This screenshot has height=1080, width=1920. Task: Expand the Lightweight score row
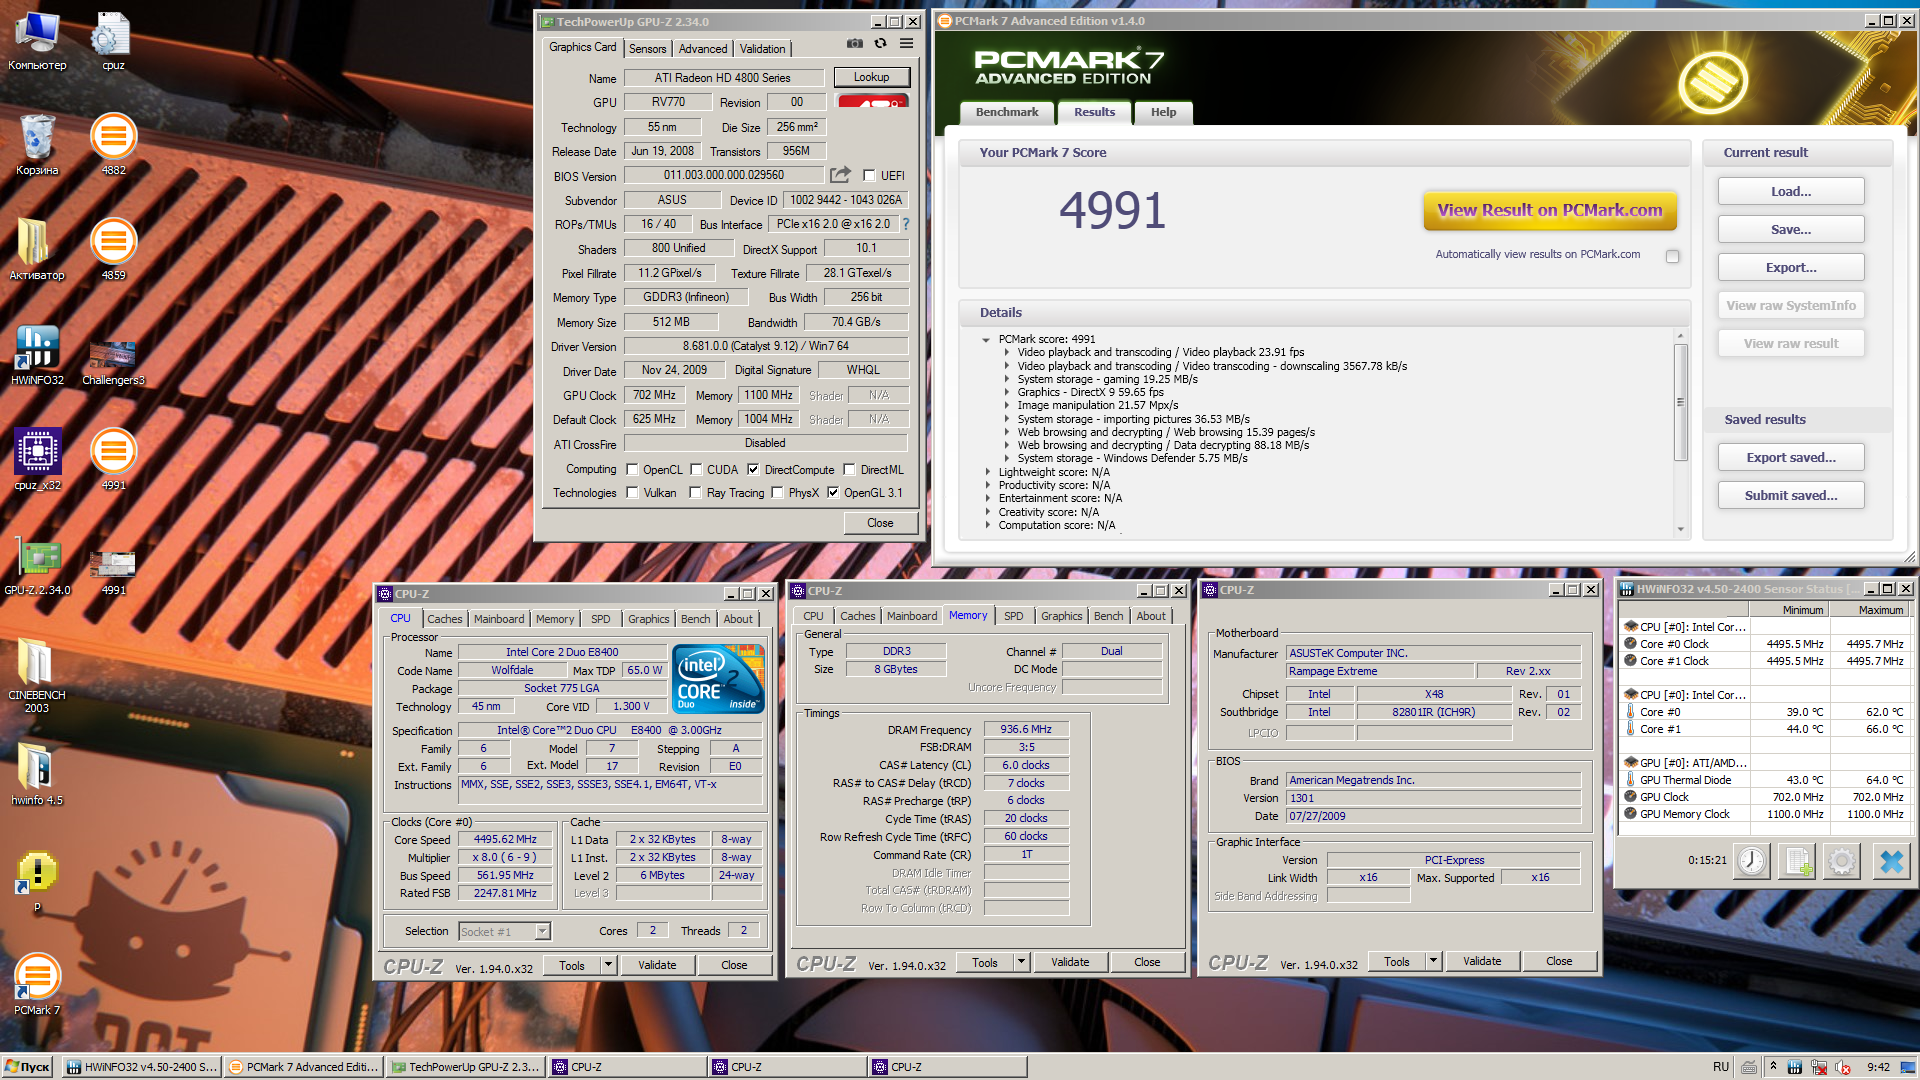pos(988,472)
